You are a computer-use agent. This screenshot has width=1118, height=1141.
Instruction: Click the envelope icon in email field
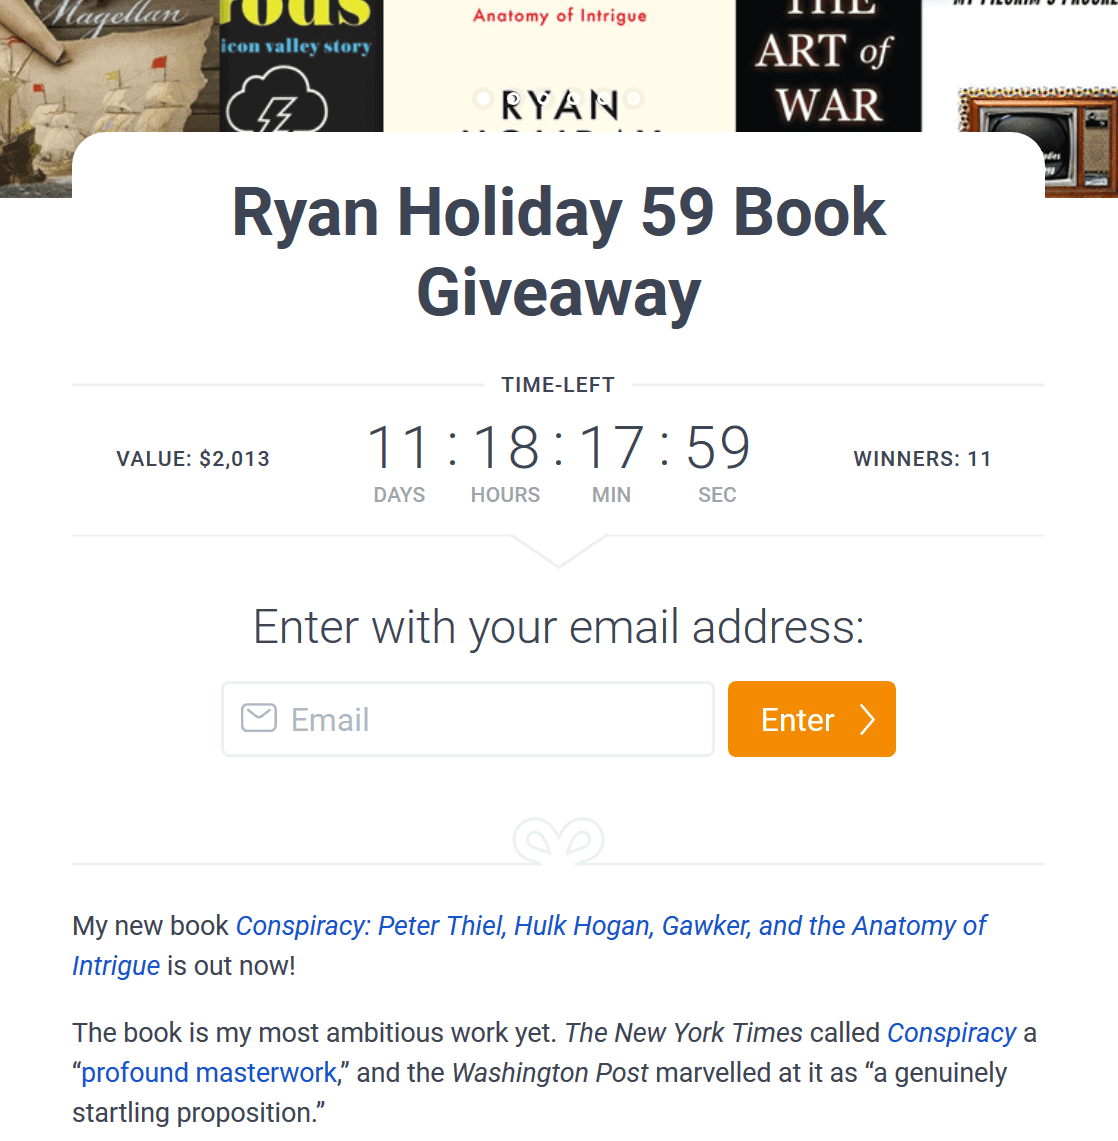259,718
